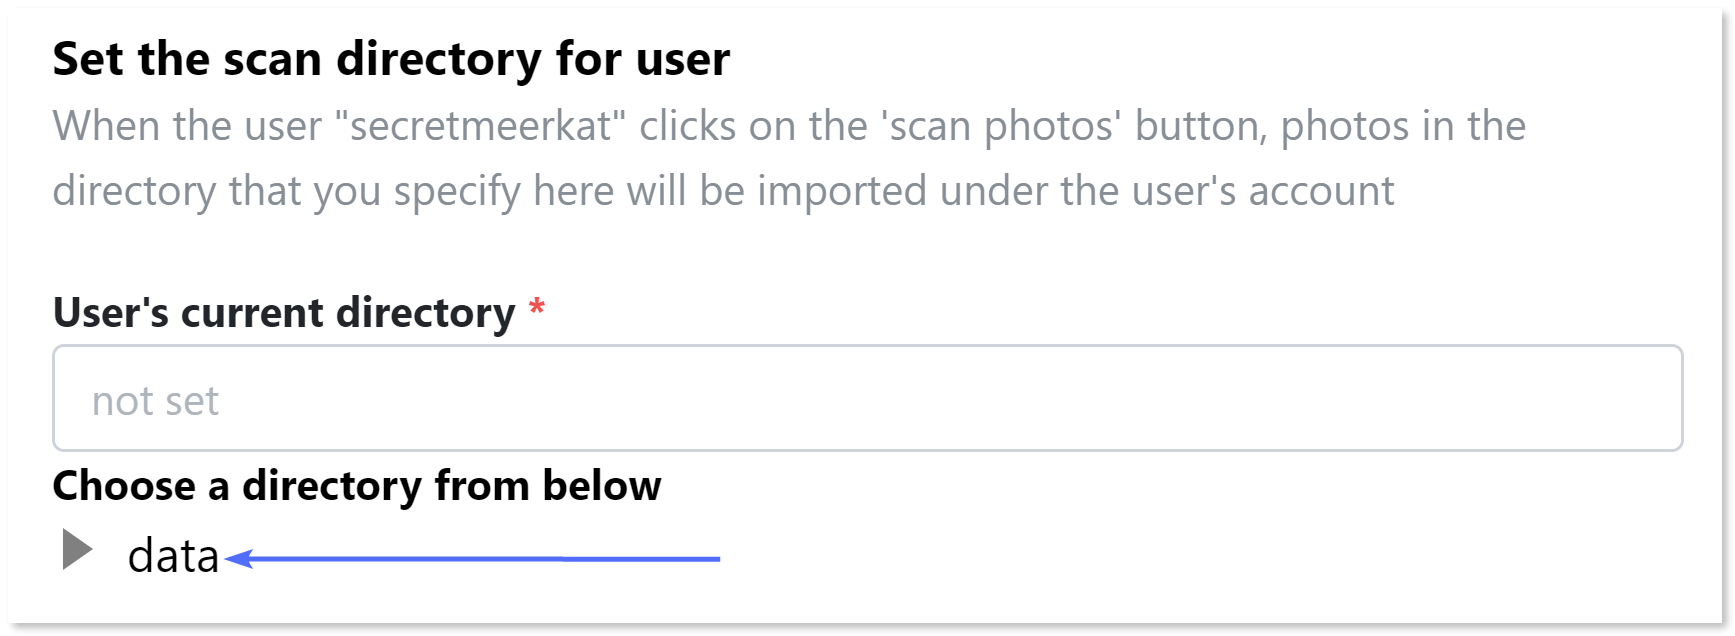
Task: Click the blue arrow pointing to data
Action: tap(472, 558)
